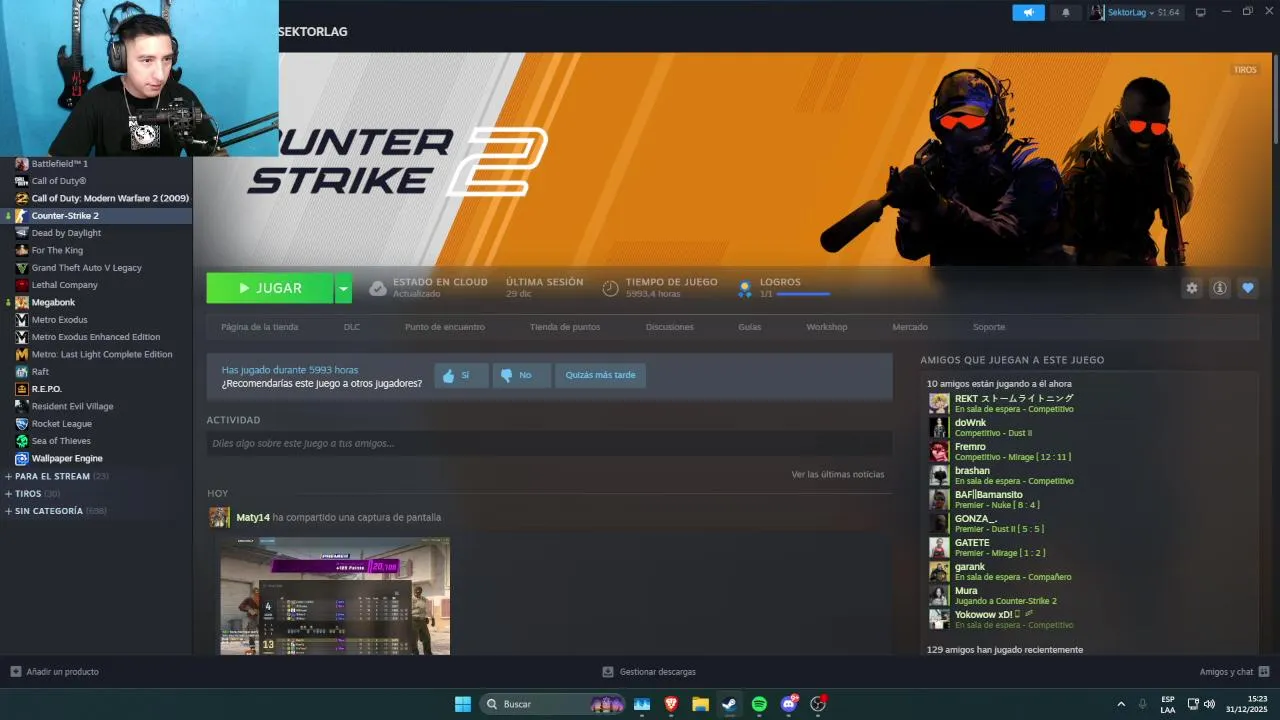Select Metro Exodus Enhanced Edition entry

pos(96,337)
